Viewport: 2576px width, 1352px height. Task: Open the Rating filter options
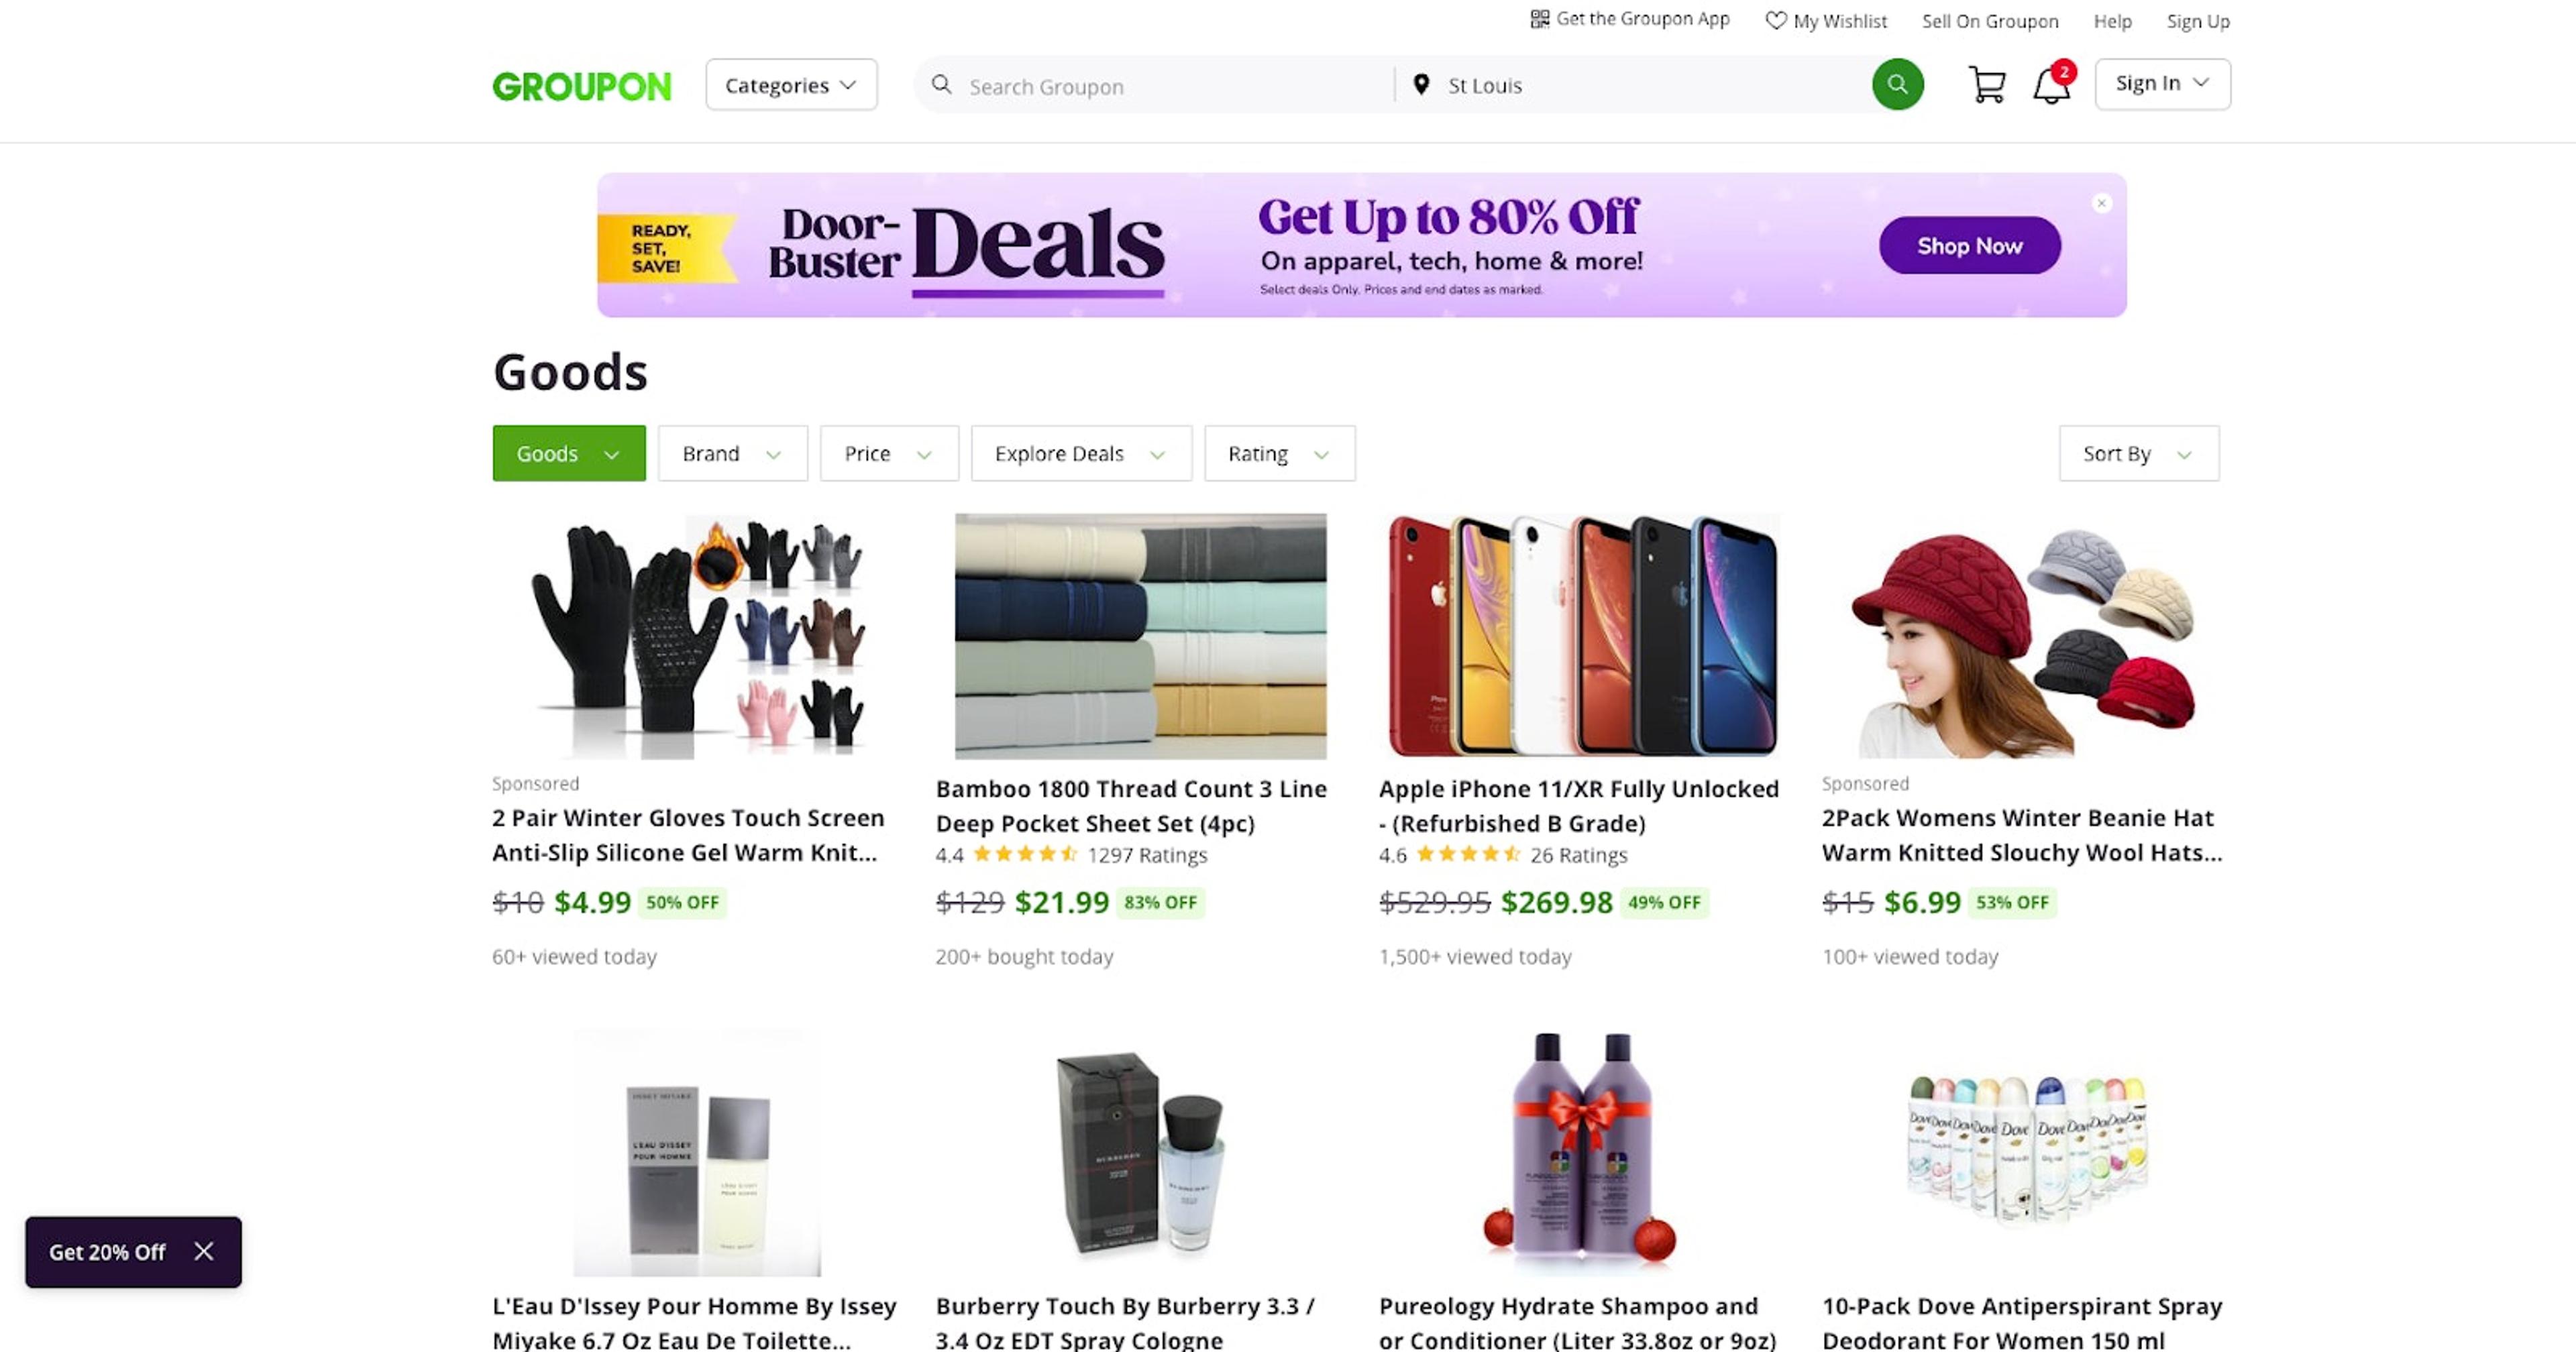[x=1279, y=453]
